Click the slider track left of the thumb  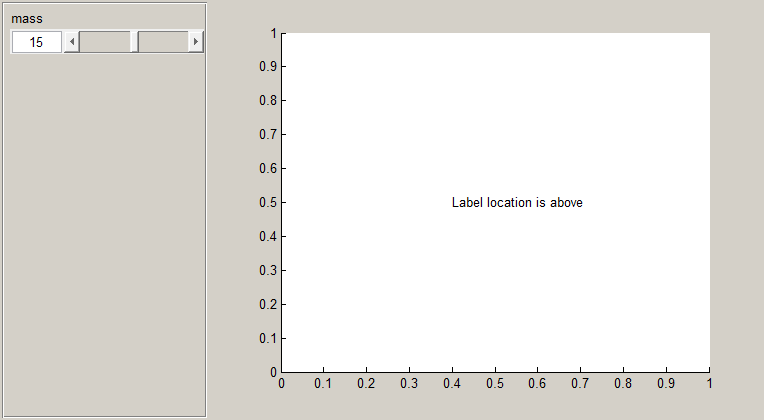[104, 42]
